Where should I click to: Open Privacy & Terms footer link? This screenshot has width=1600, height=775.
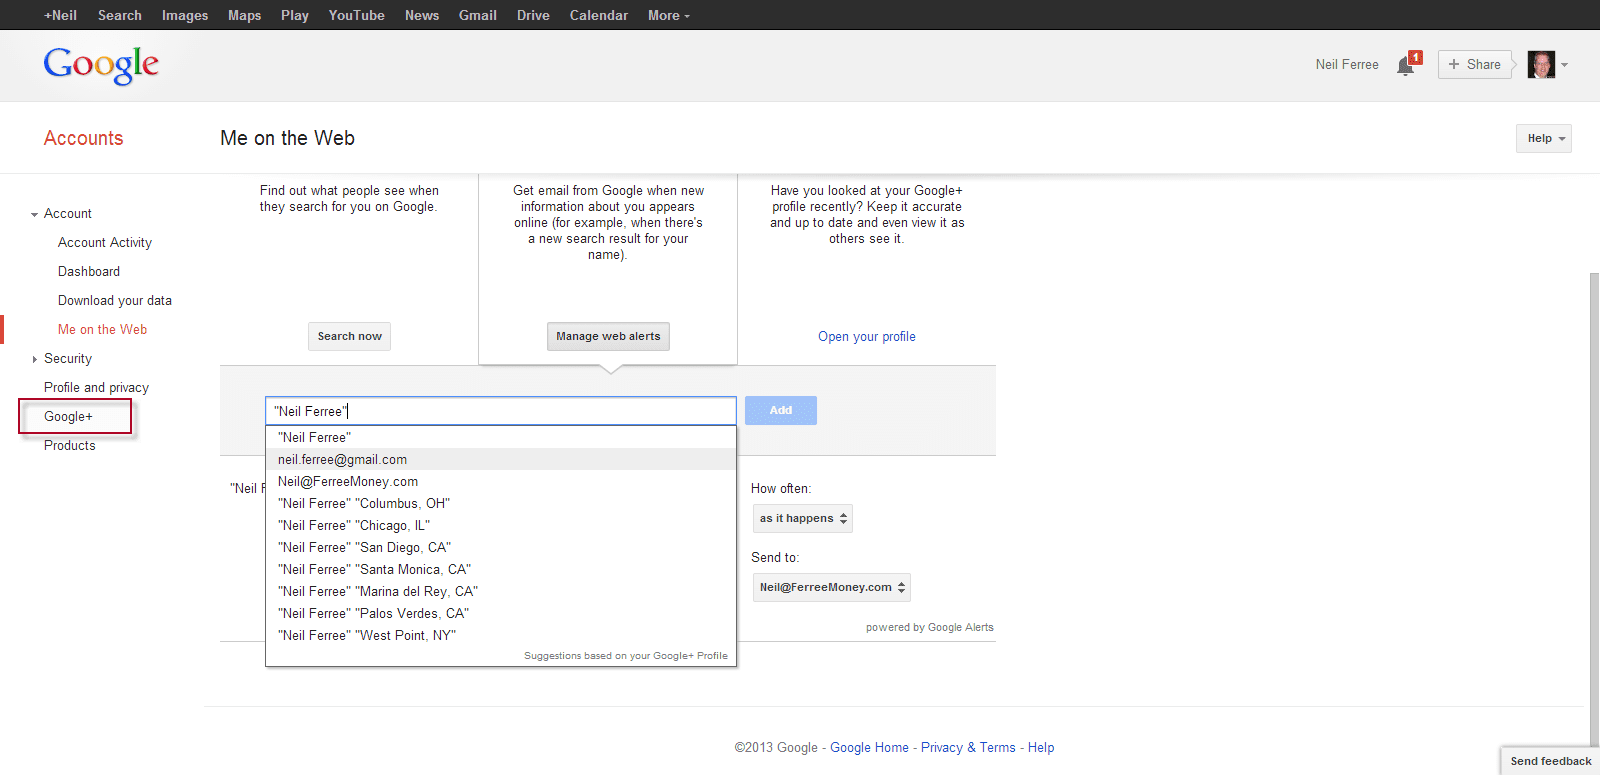pos(968,747)
